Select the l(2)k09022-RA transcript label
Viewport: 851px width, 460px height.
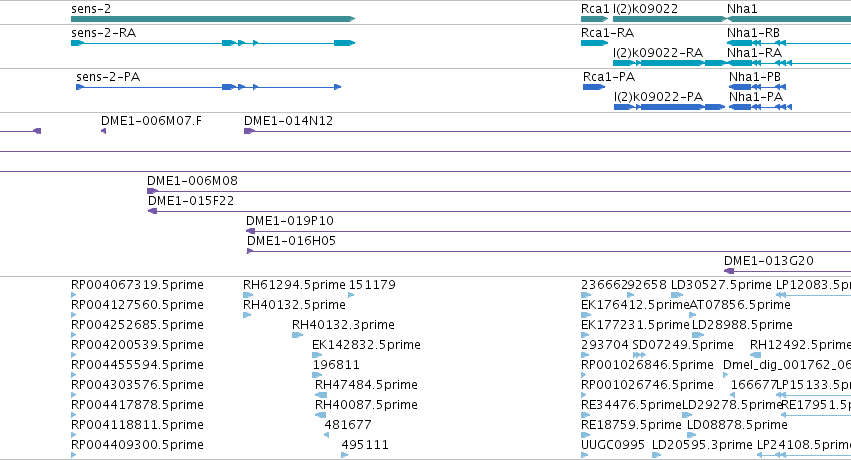658,53
